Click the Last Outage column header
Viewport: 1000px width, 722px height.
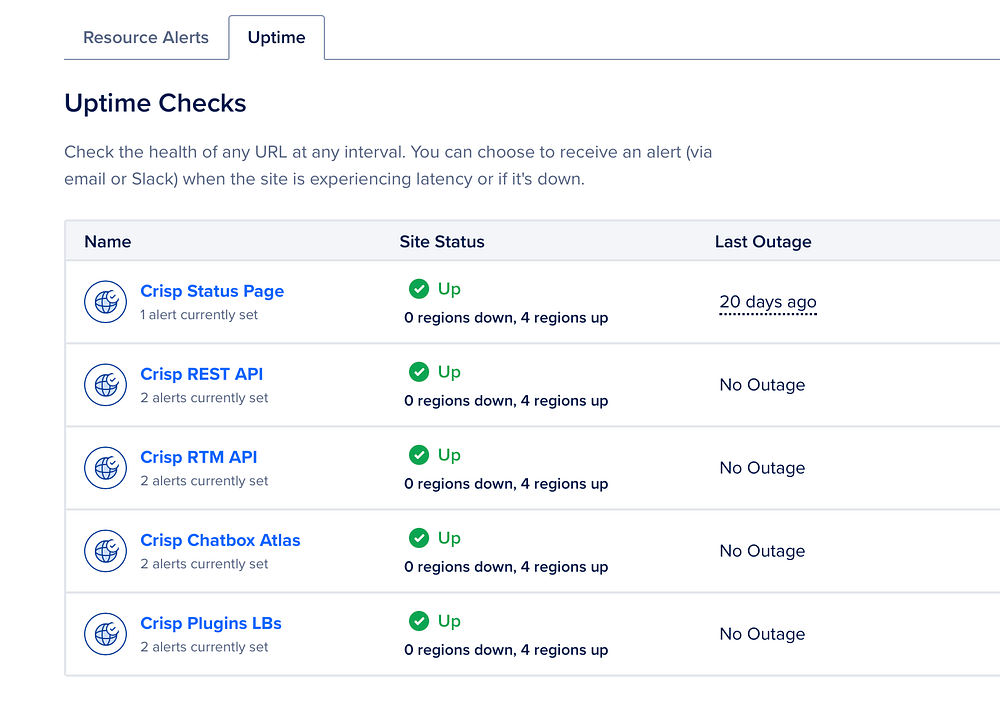(x=763, y=242)
